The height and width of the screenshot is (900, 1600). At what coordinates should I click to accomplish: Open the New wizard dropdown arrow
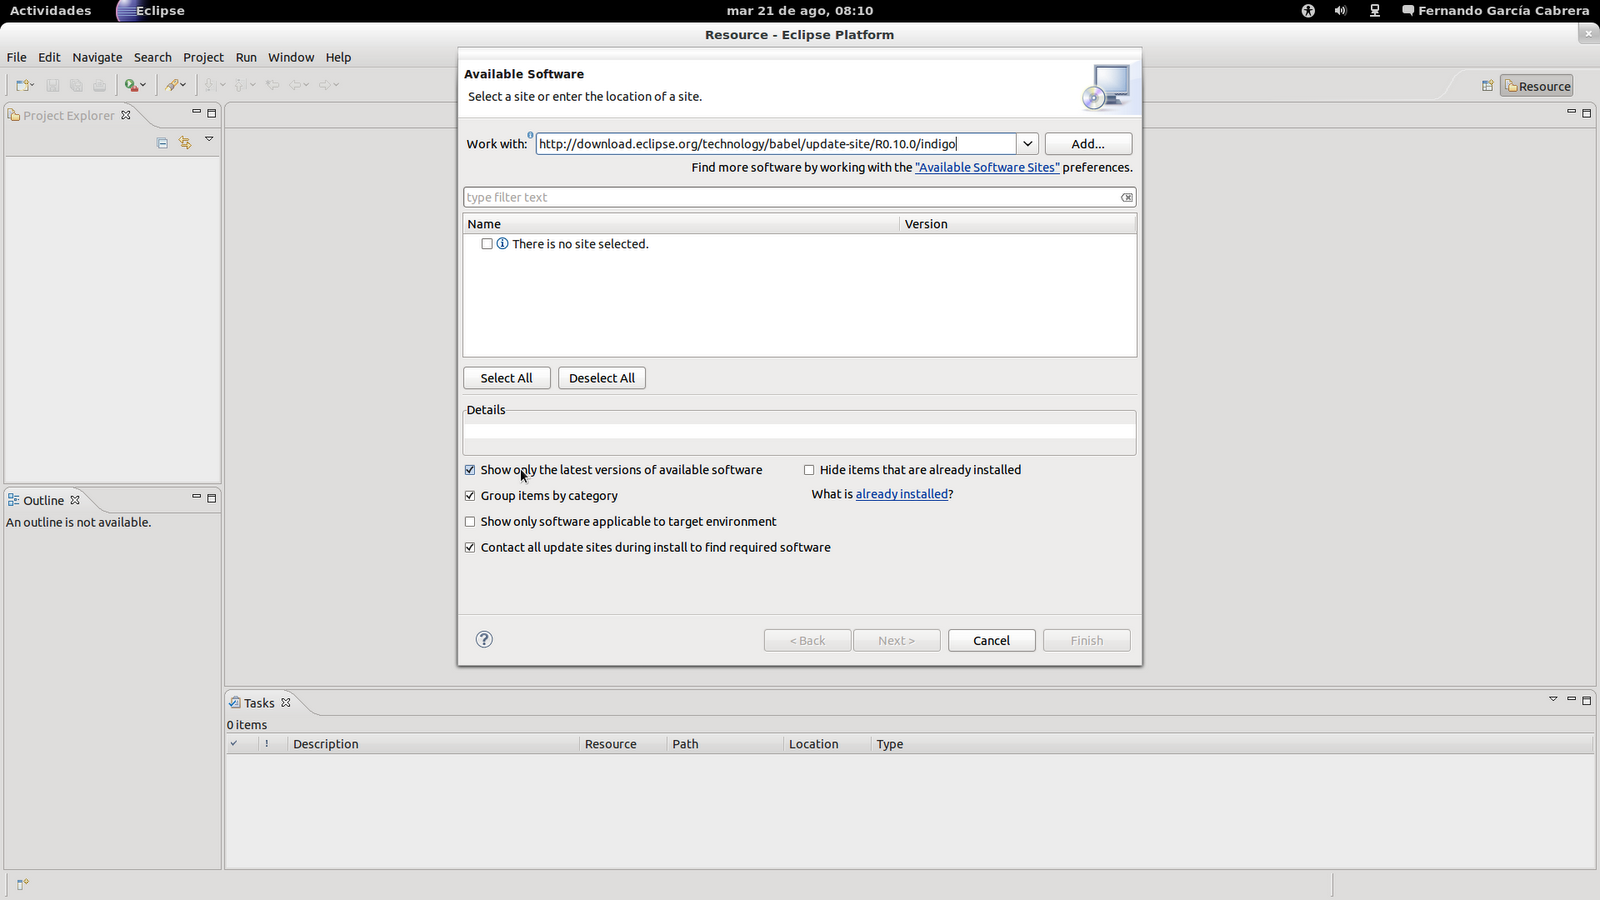tap(32, 85)
